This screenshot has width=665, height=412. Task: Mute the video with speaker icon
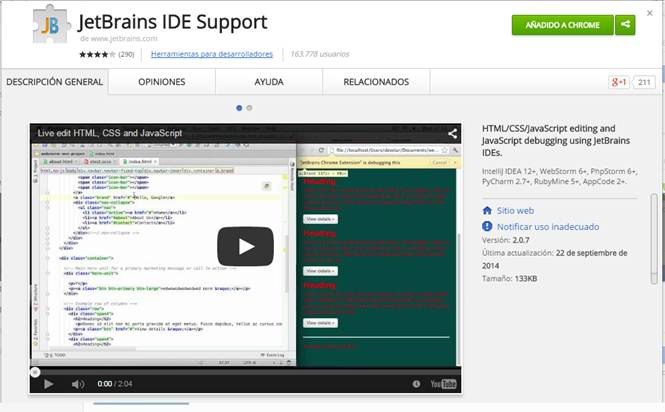(78, 384)
